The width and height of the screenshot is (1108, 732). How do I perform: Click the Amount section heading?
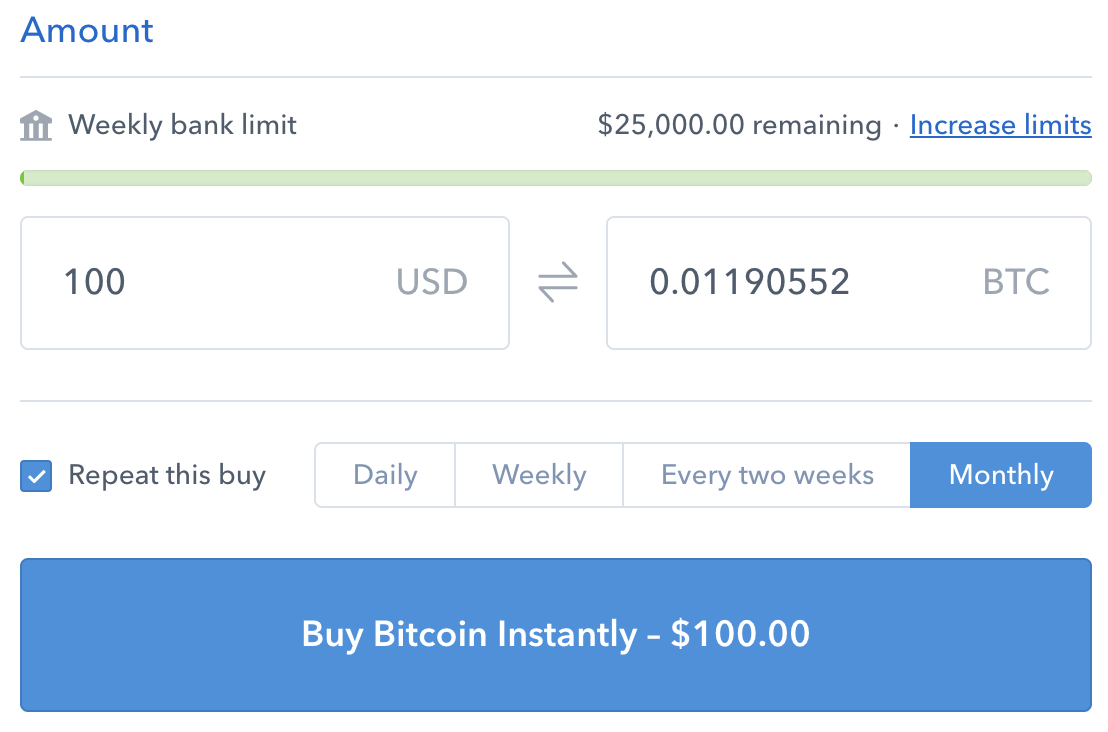coord(87,30)
